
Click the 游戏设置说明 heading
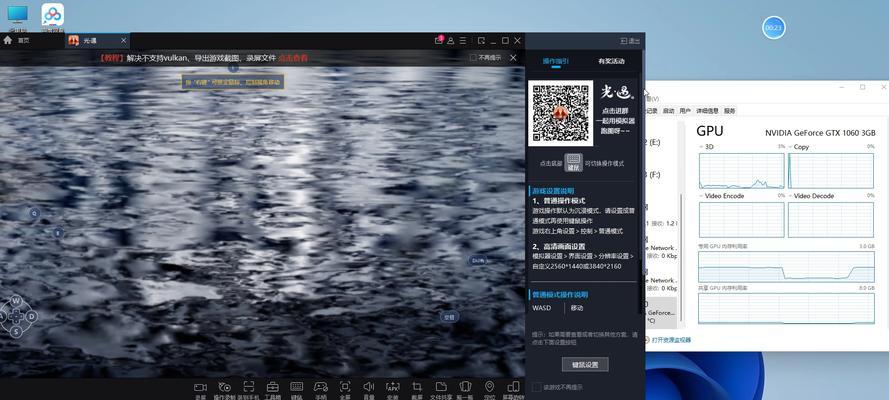[x=553, y=191]
